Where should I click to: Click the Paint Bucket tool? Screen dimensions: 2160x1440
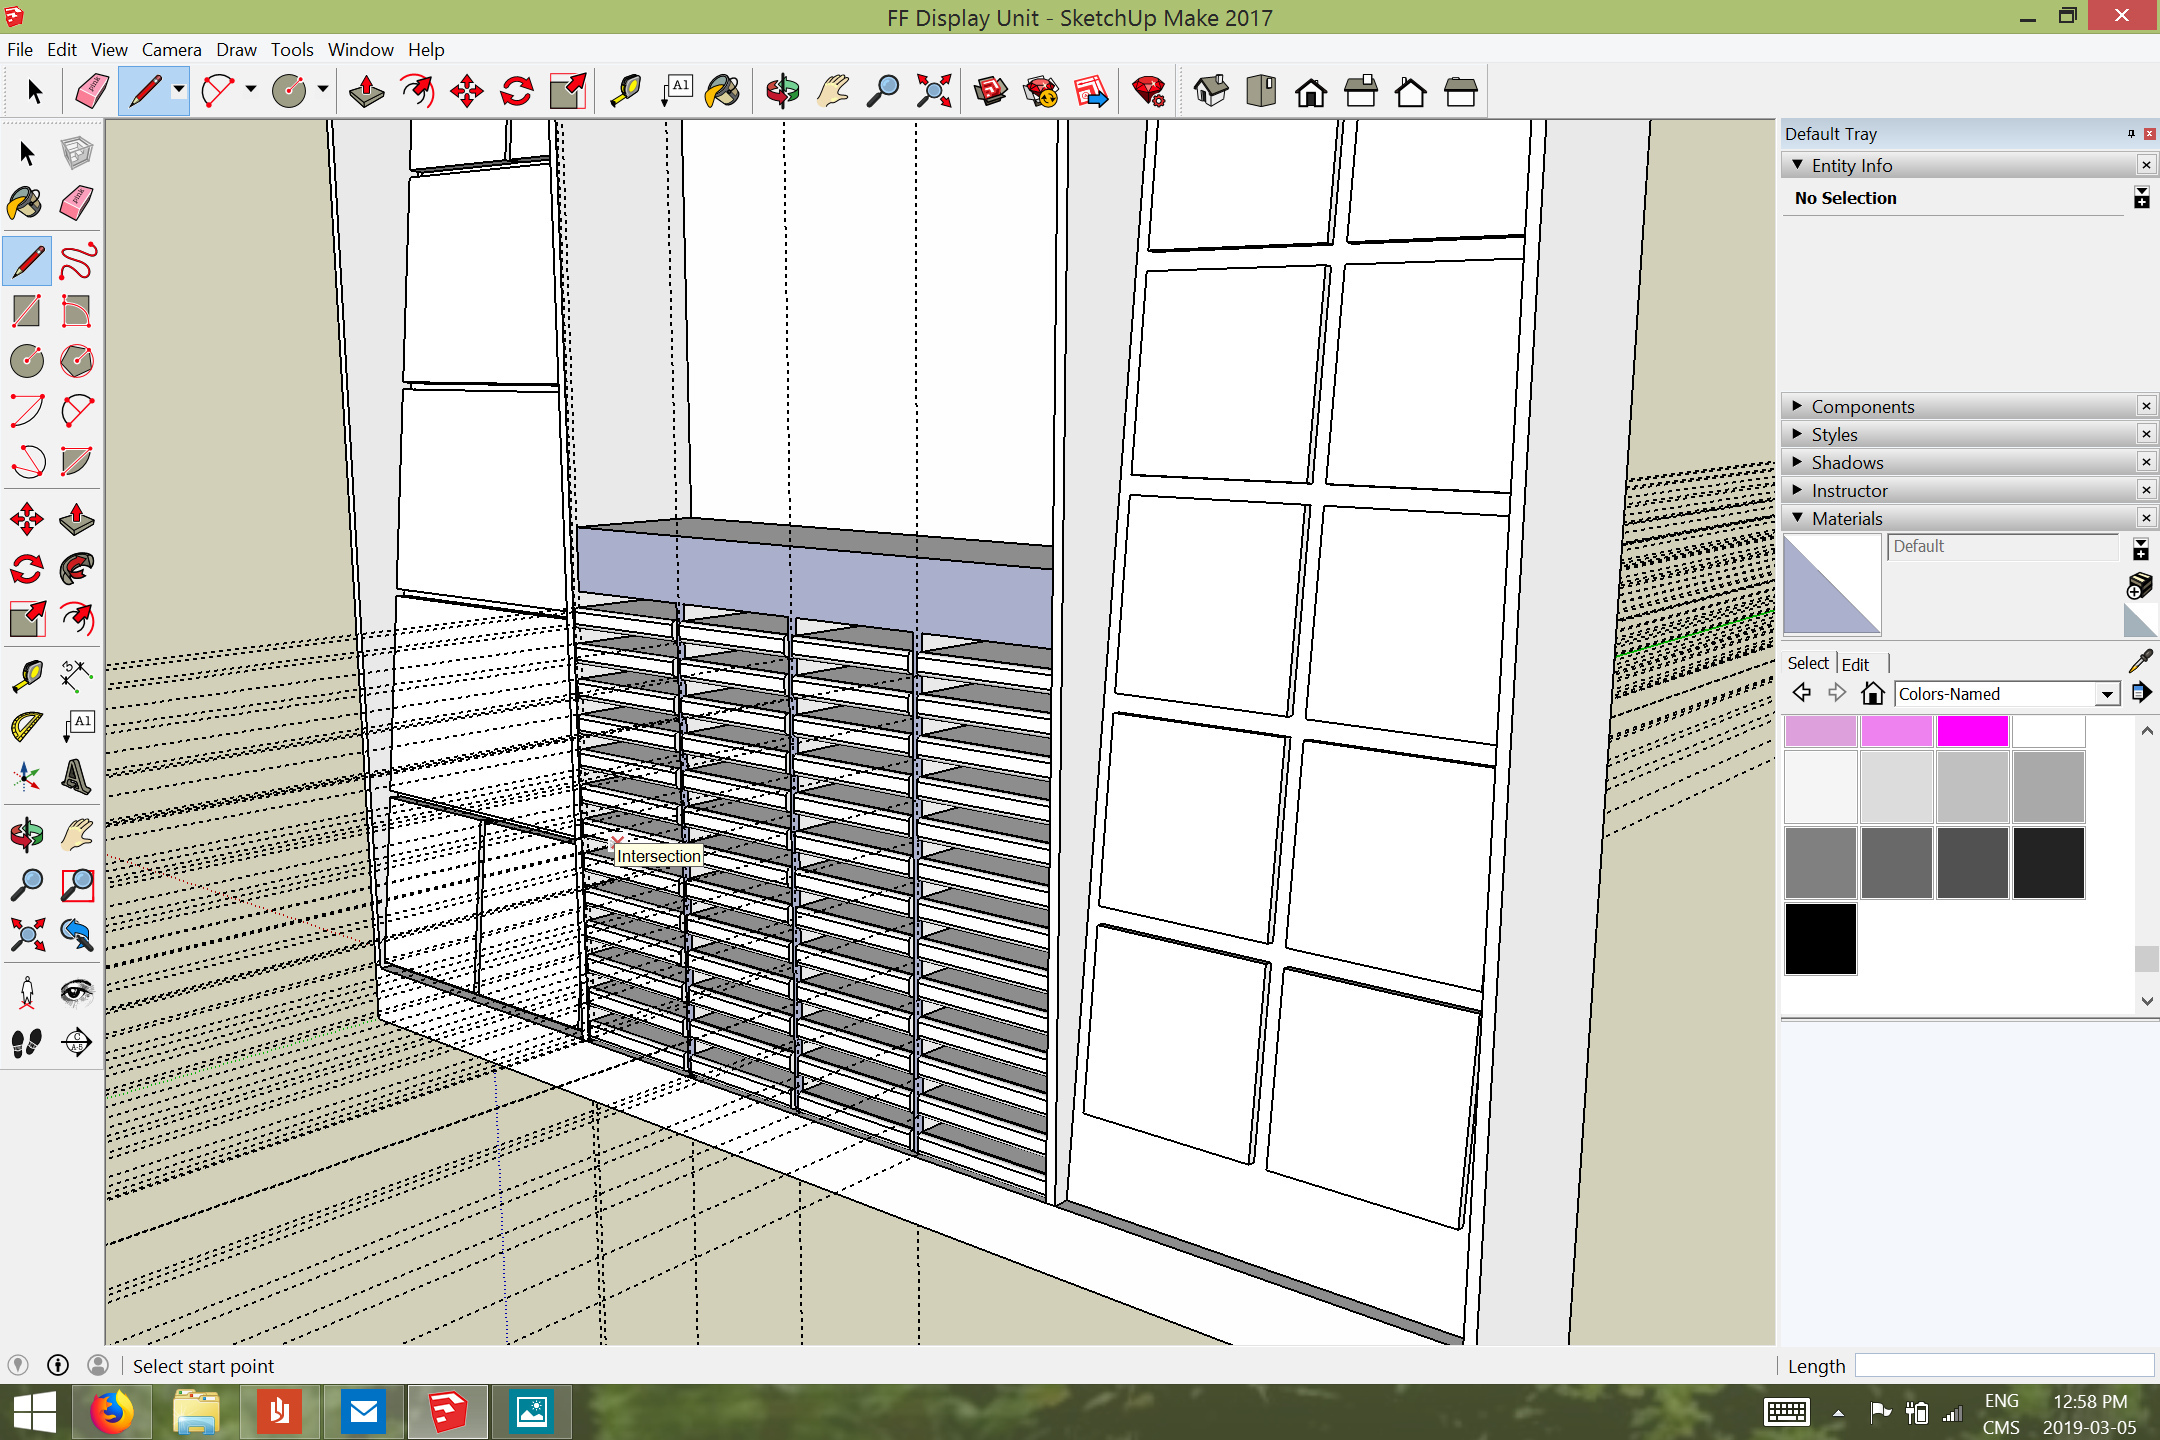point(723,92)
